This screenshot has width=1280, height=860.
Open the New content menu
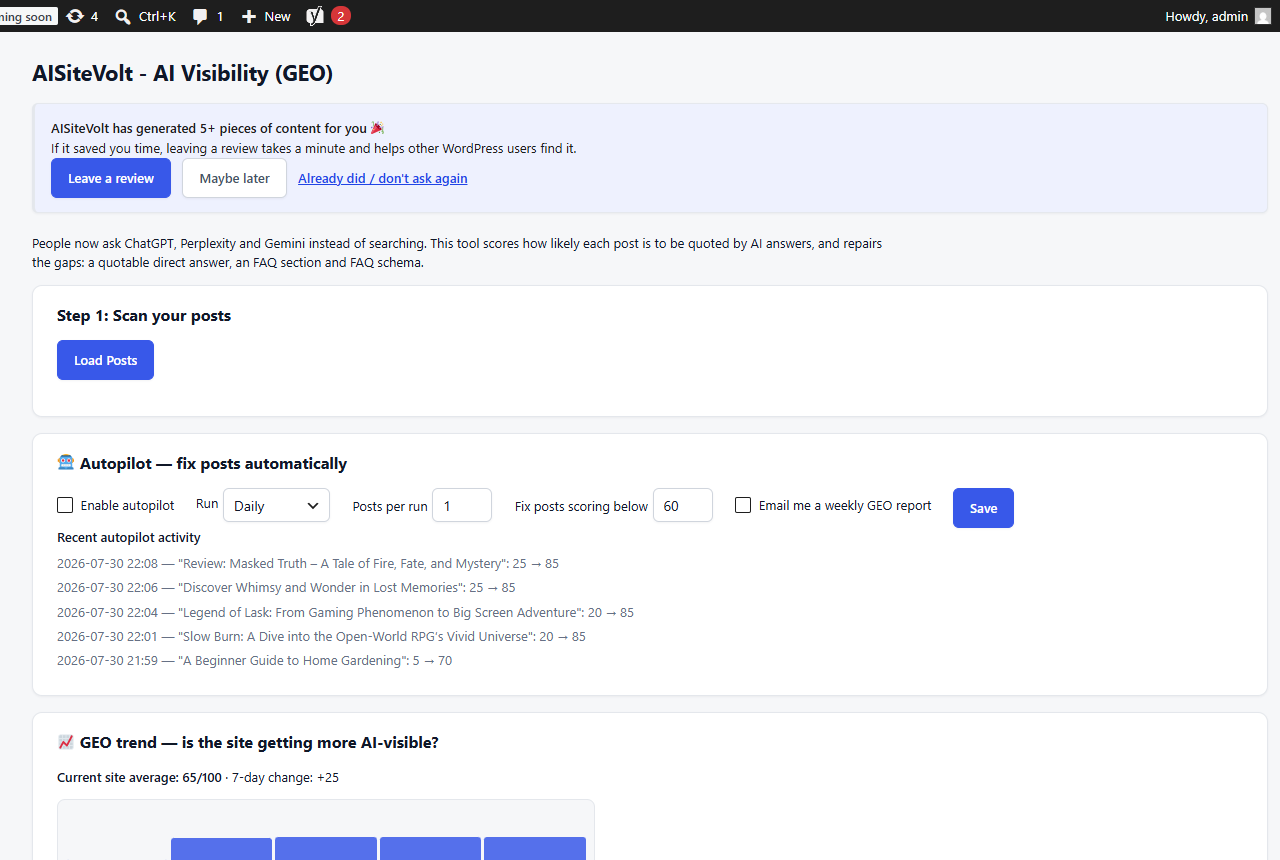pyautogui.click(x=266, y=16)
